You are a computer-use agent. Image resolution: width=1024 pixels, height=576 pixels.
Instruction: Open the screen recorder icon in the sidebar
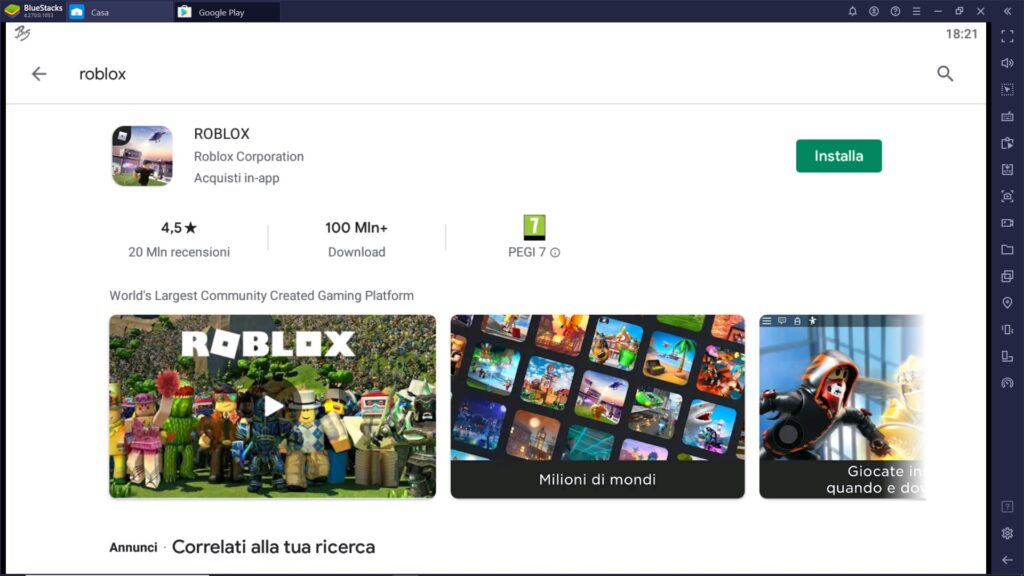pyautogui.click(x=1008, y=221)
